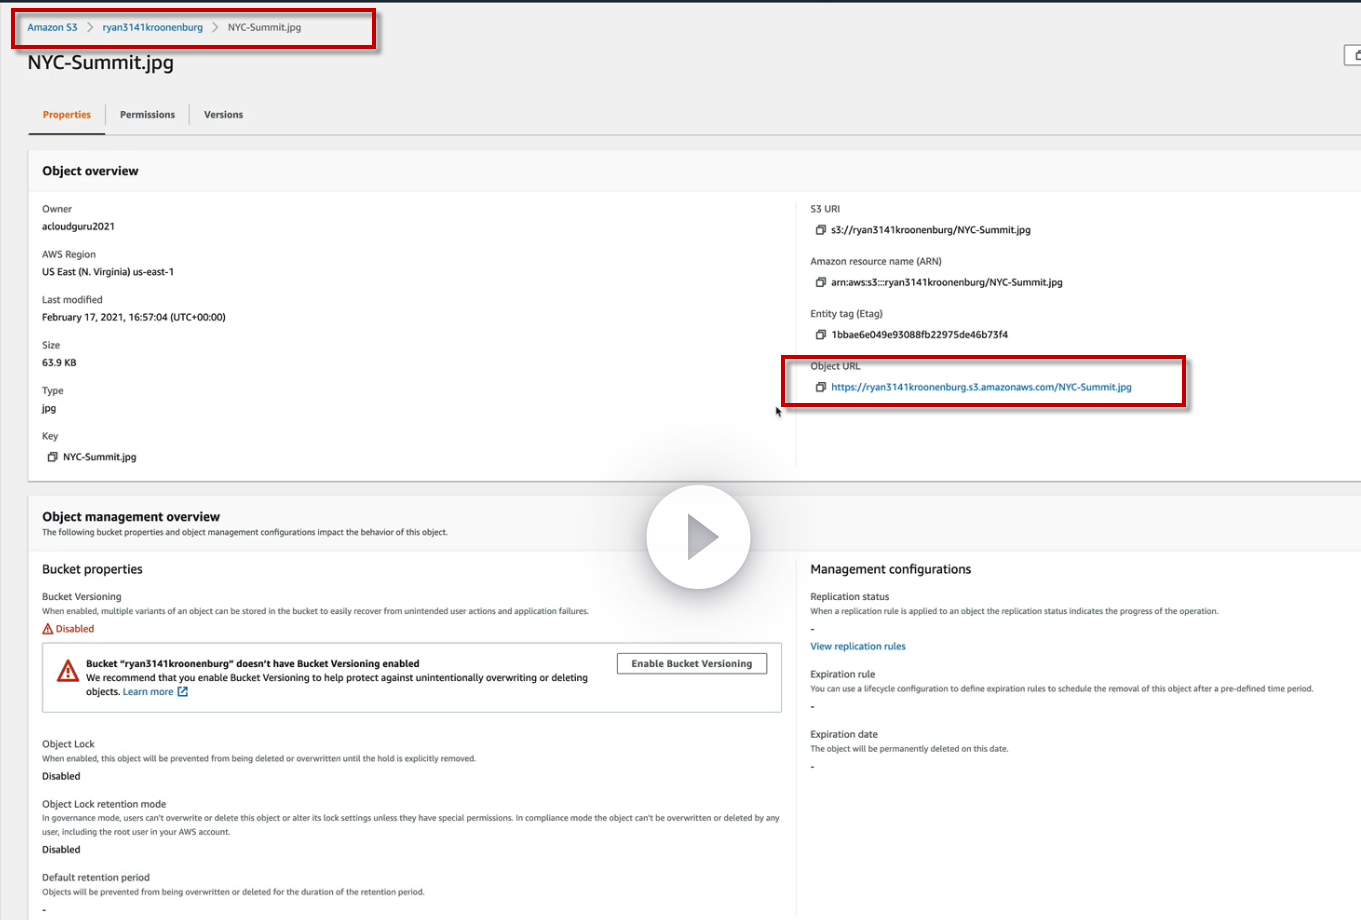Select Disabled under Object Lock retention mode
The height and width of the screenshot is (920, 1361).
[x=61, y=850]
